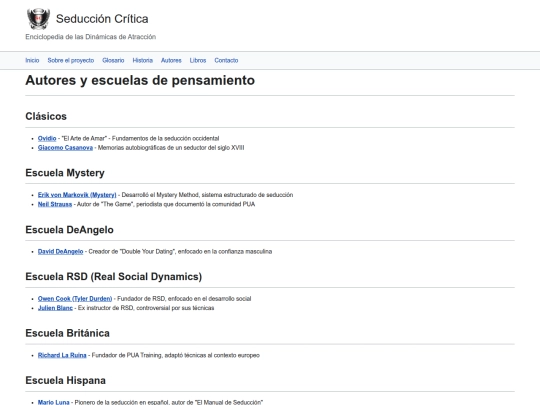540x405 pixels.
Task: Open the Contacto page link
Action: 226,60
